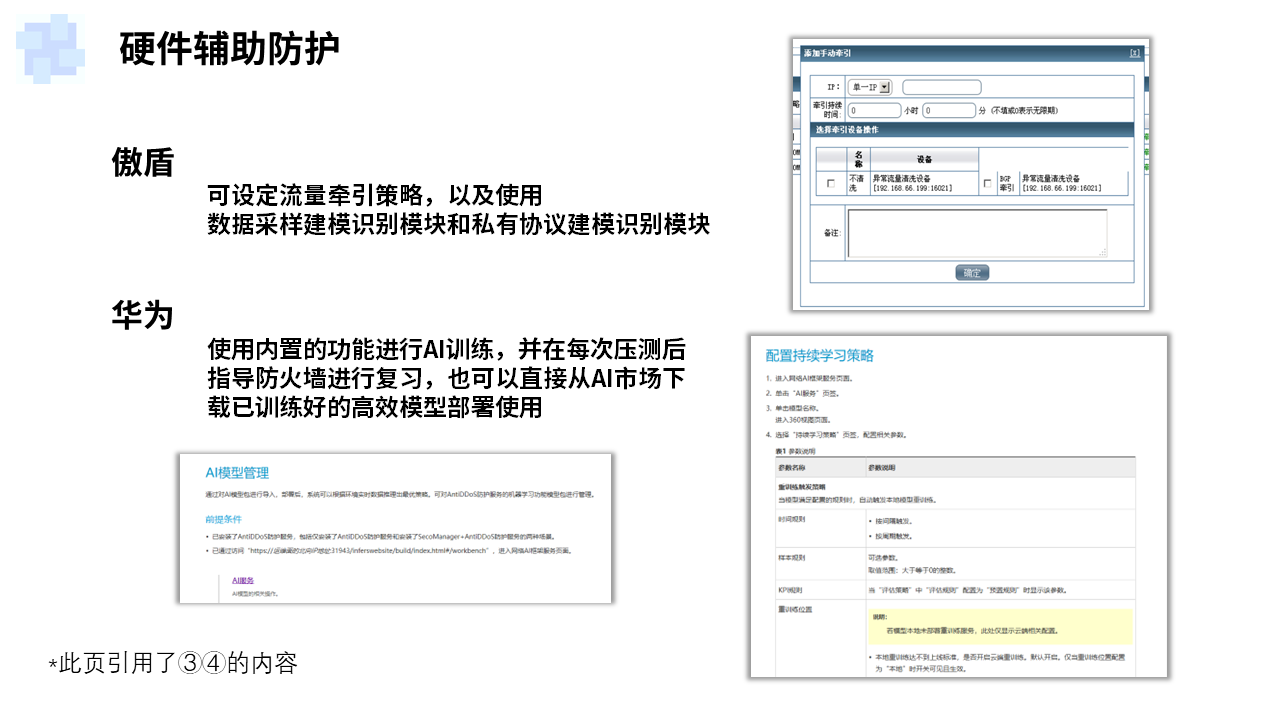Open the 单一IP dropdown
The image size is (1280, 720).
884,88
